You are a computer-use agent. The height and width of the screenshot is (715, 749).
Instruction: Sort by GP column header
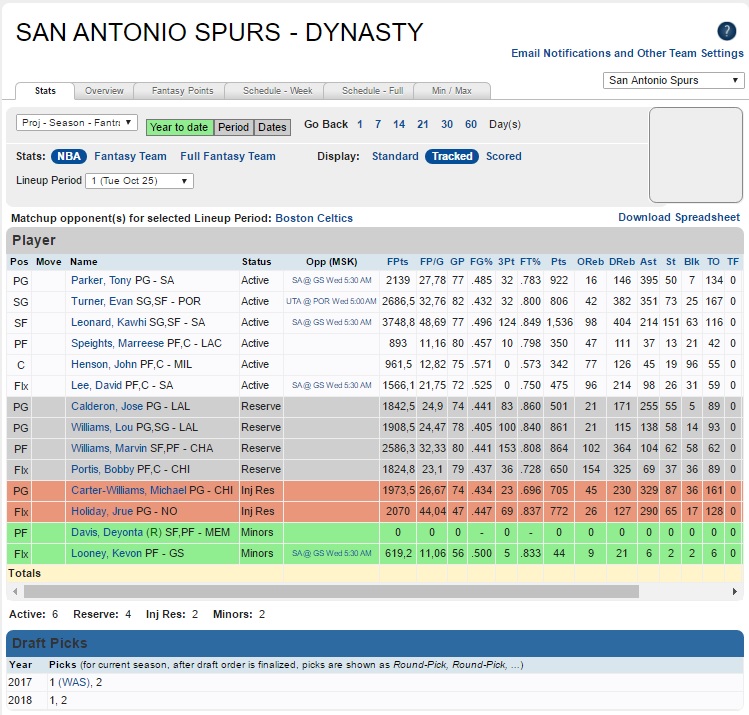click(x=457, y=262)
